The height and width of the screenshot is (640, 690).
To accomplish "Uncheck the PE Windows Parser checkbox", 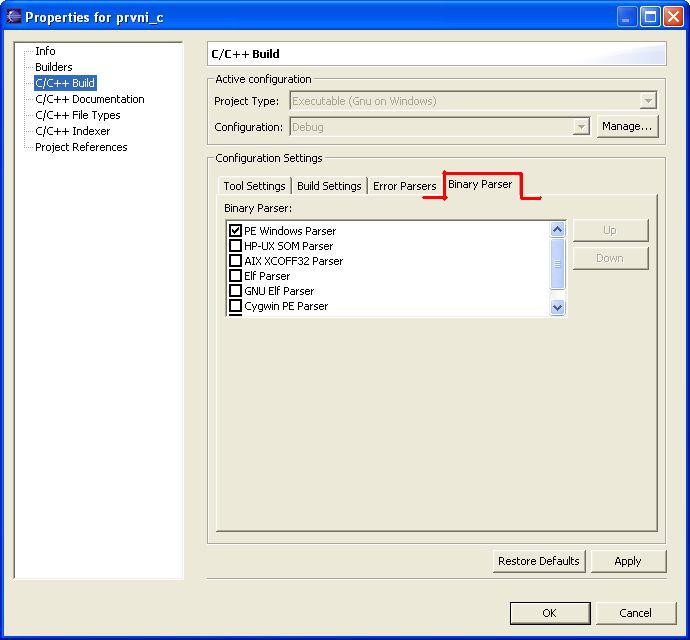I will (236, 231).
